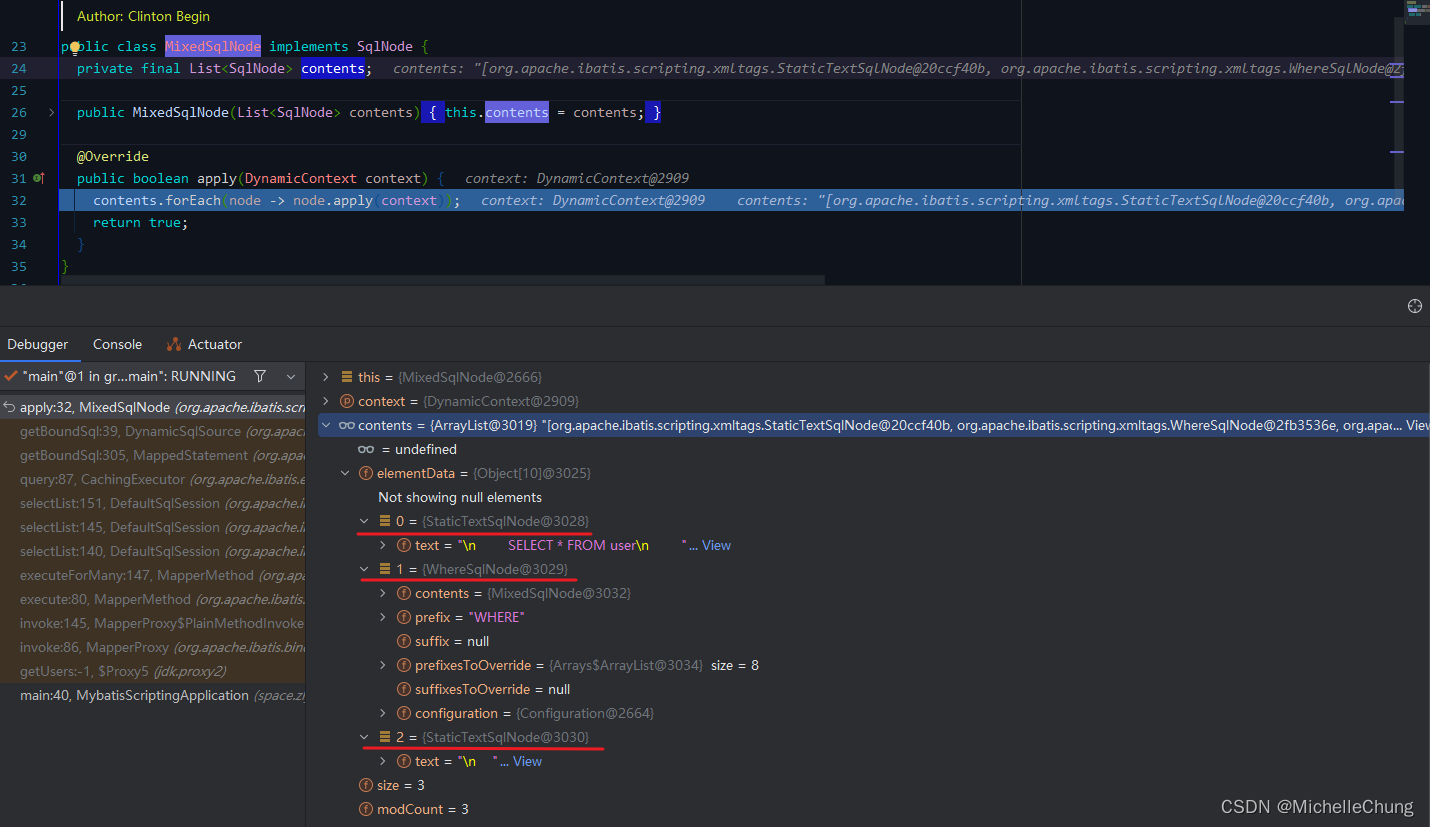This screenshot has height=827, width=1430.
Task: Collapse element 1 WhereSqlNode
Action: tap(364, 569)
